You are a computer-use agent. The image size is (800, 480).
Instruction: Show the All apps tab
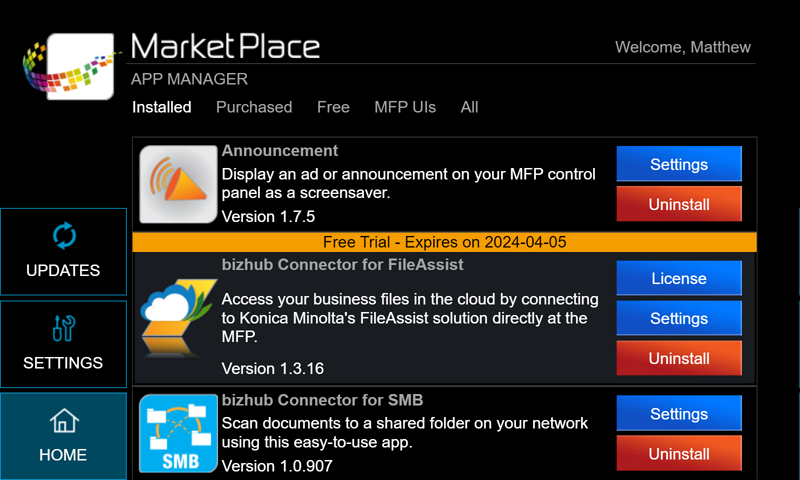469,107
